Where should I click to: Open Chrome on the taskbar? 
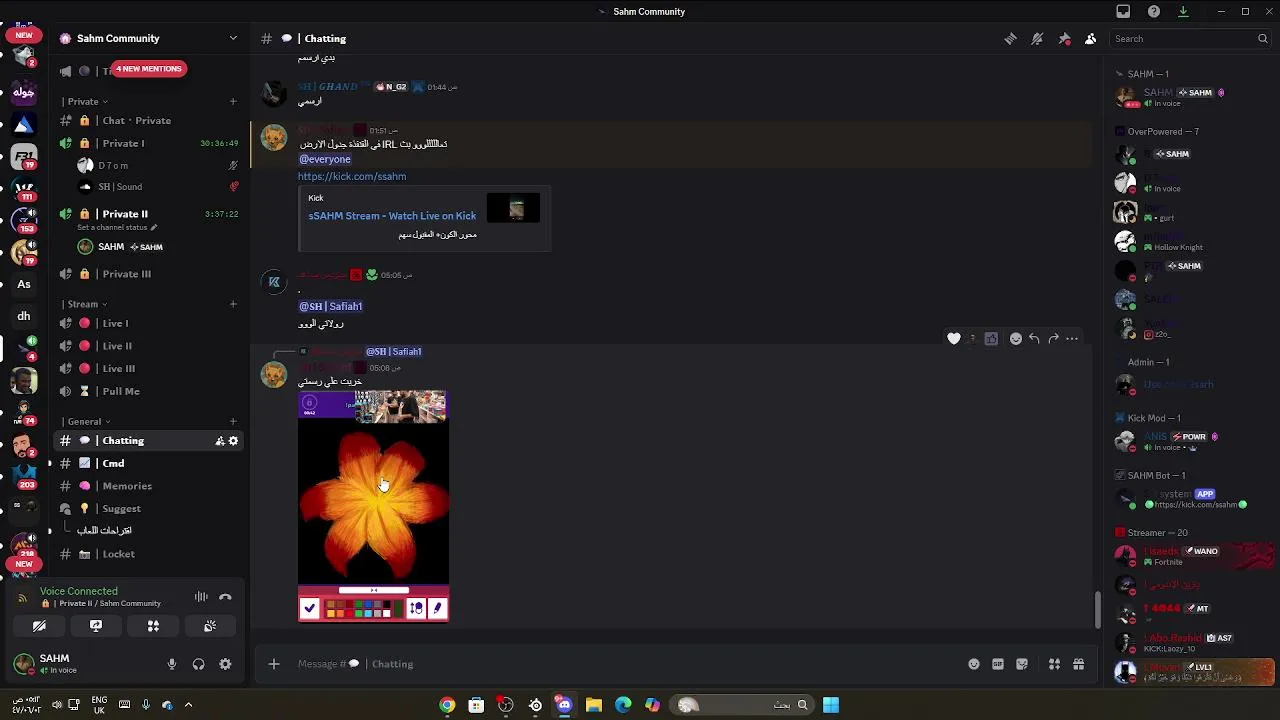(447, 705)
